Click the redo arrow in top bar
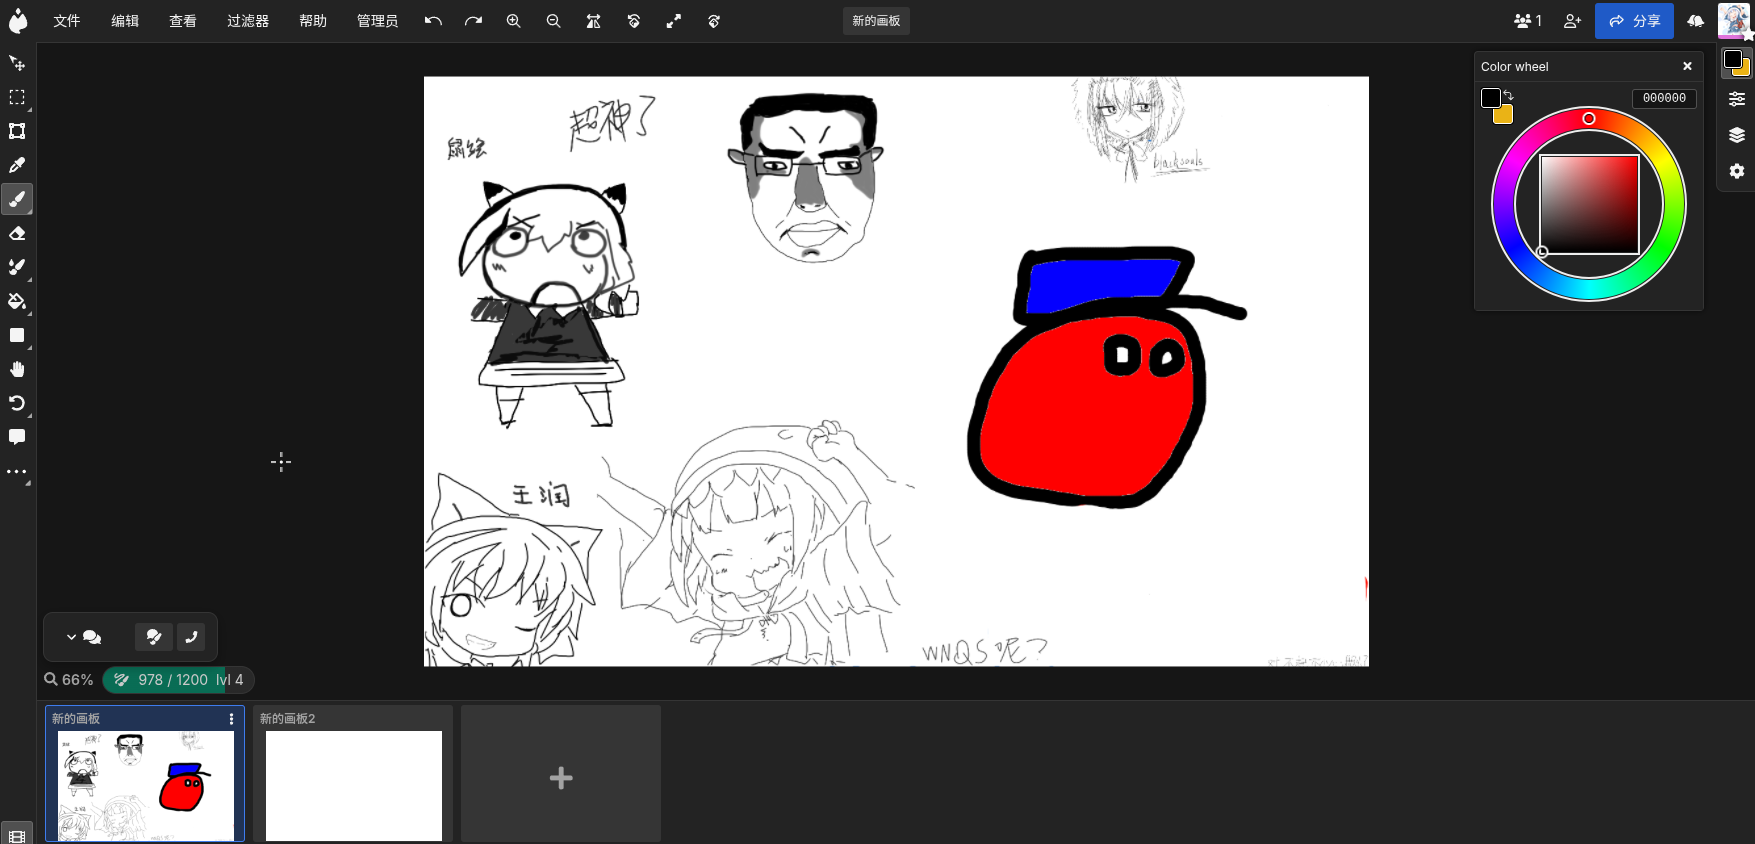Image resolution: width=1755 pixels, height=844 pixels. pos(473,21)
